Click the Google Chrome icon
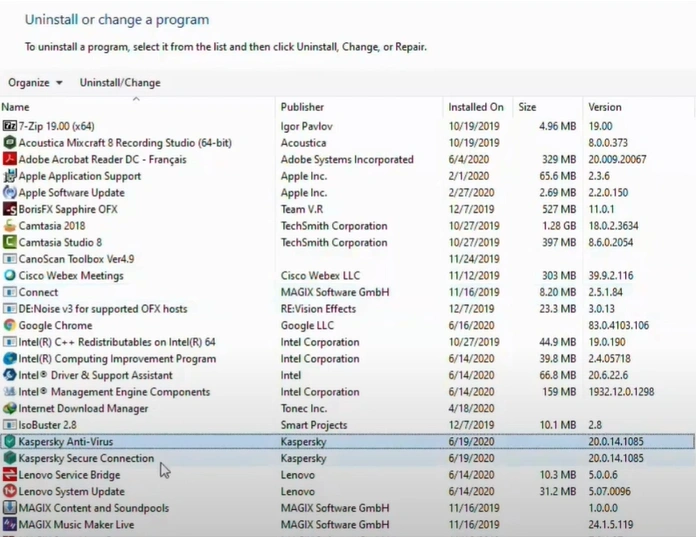This screenshot has height=537, width=696. click(9, 325)
